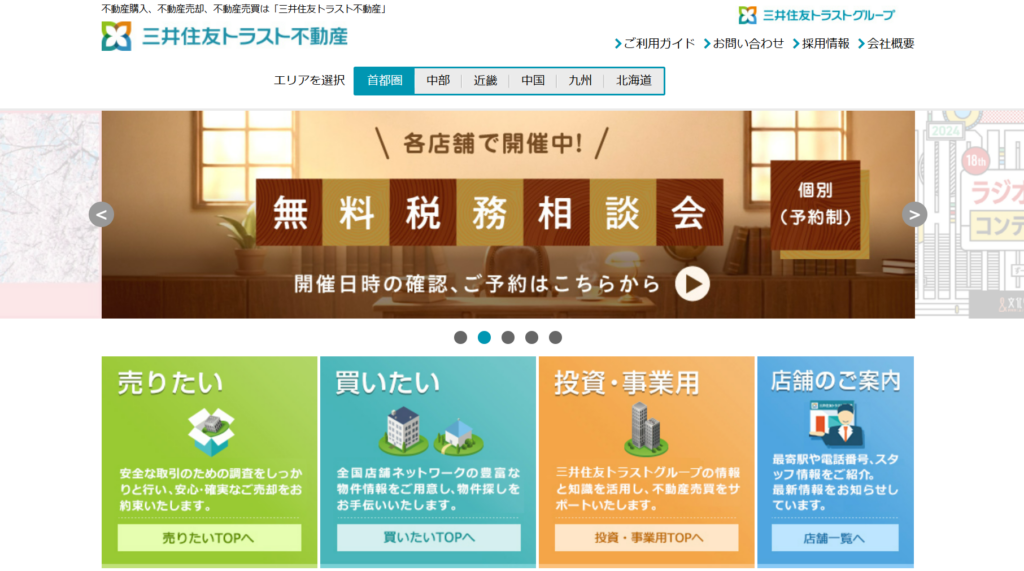Go to previous carousel slide arrow
Screen dimensions: 1024x571
coord(101,214)
